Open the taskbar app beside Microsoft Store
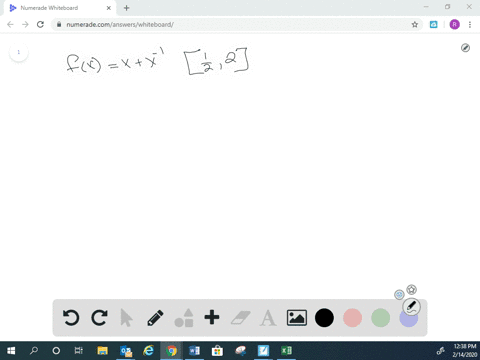The image size is (480, 360). click(x=240, y=350)
